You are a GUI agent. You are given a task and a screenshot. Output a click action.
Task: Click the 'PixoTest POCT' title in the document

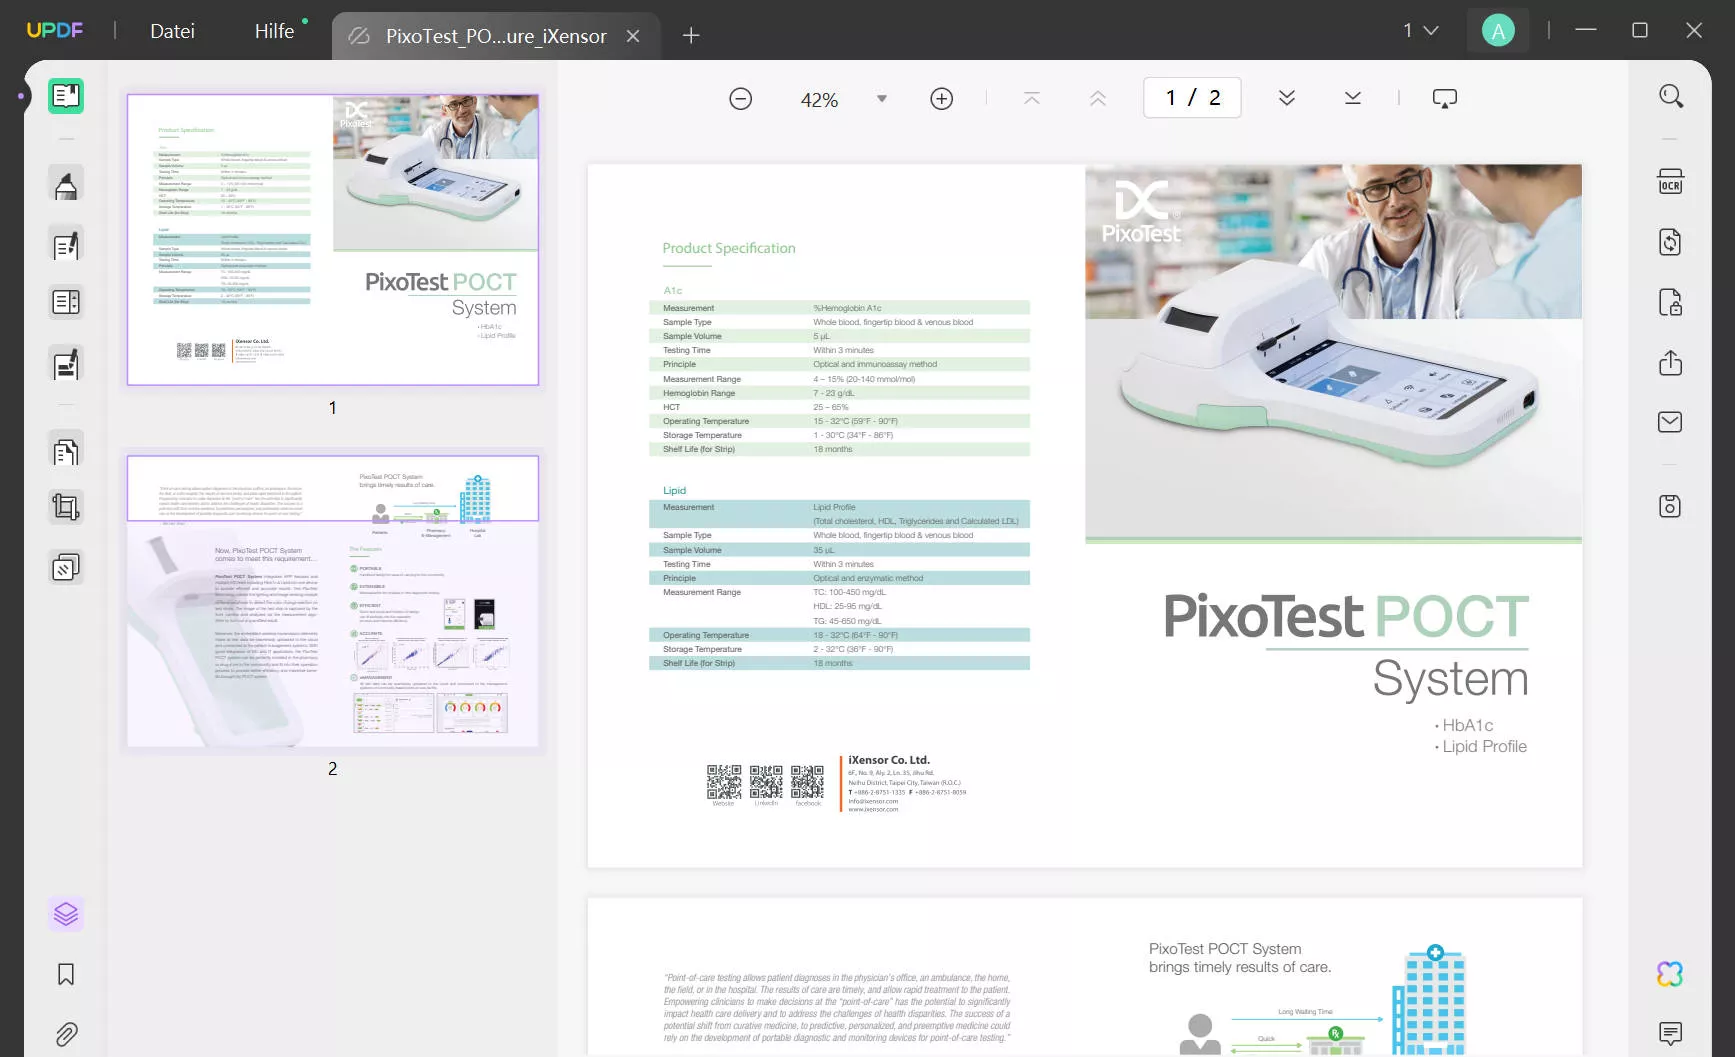coord(1346,616)
